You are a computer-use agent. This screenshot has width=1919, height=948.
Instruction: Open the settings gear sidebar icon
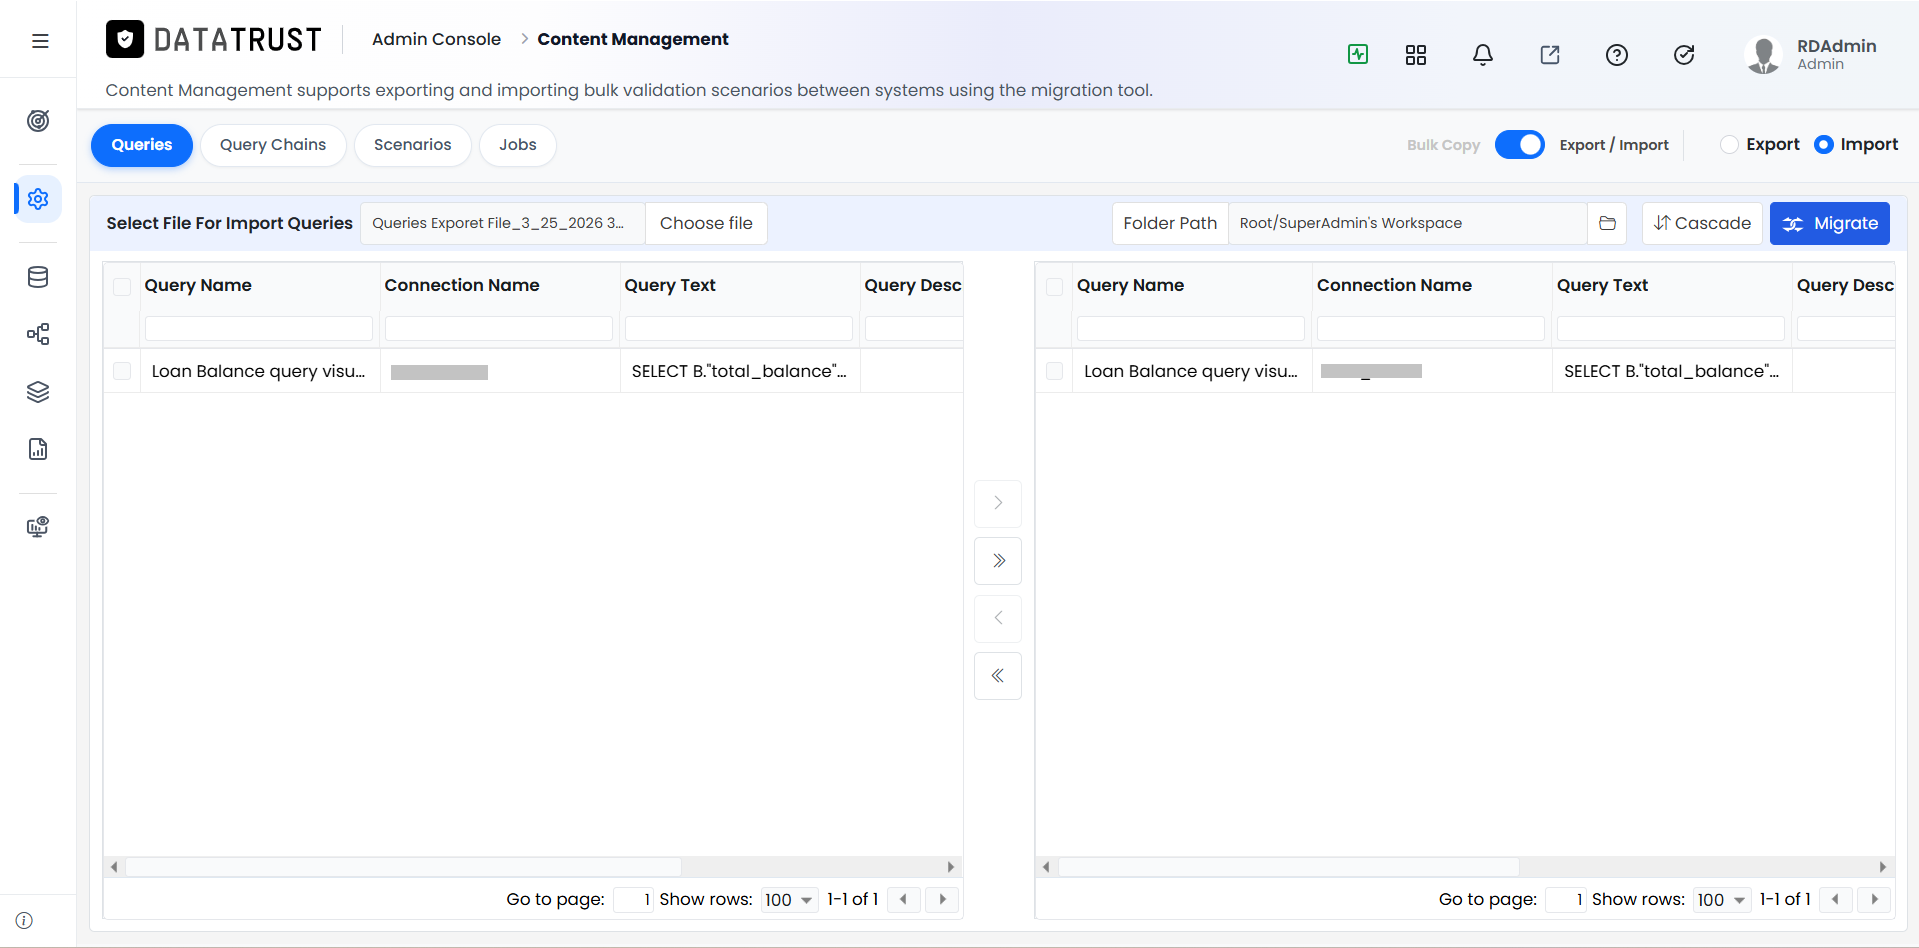(38, 199)
